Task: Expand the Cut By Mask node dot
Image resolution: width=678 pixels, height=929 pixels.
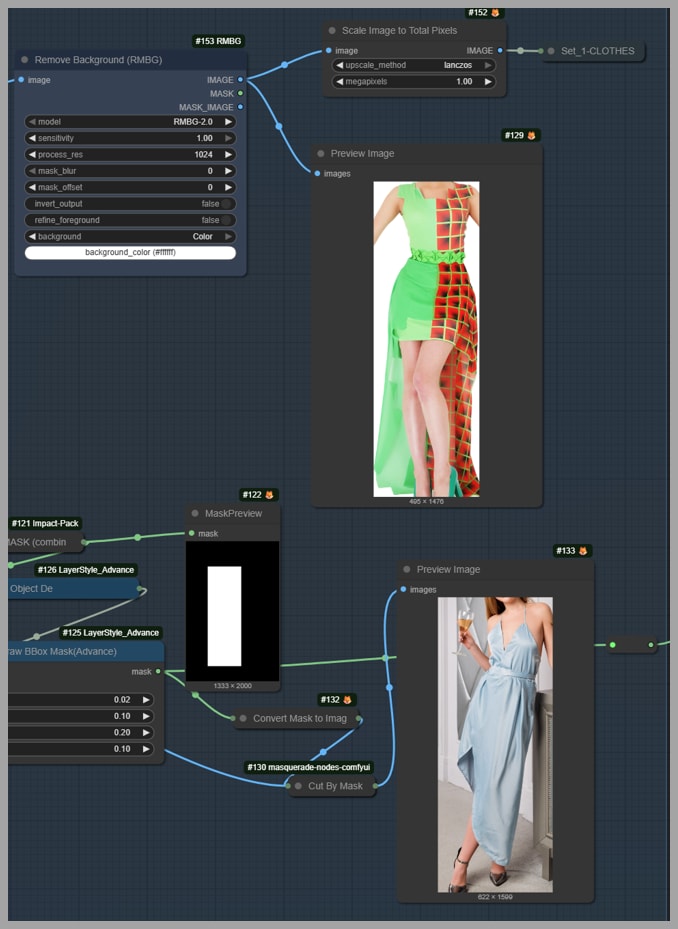Action: [x=298, y=786]
